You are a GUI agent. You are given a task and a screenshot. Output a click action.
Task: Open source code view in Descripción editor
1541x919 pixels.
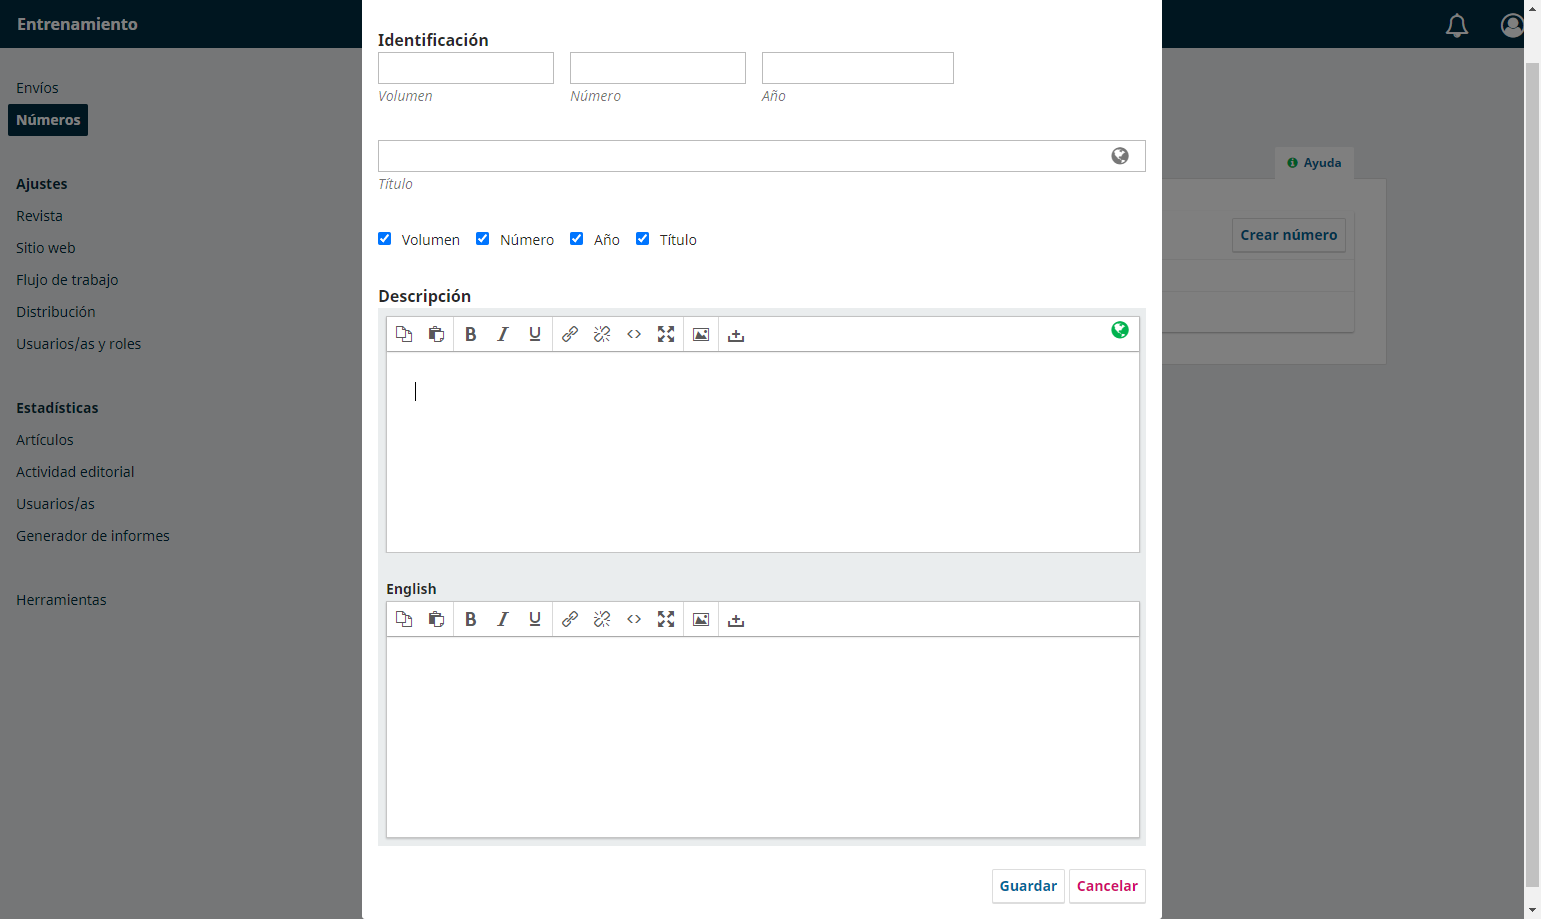click(x=634, y=334)
